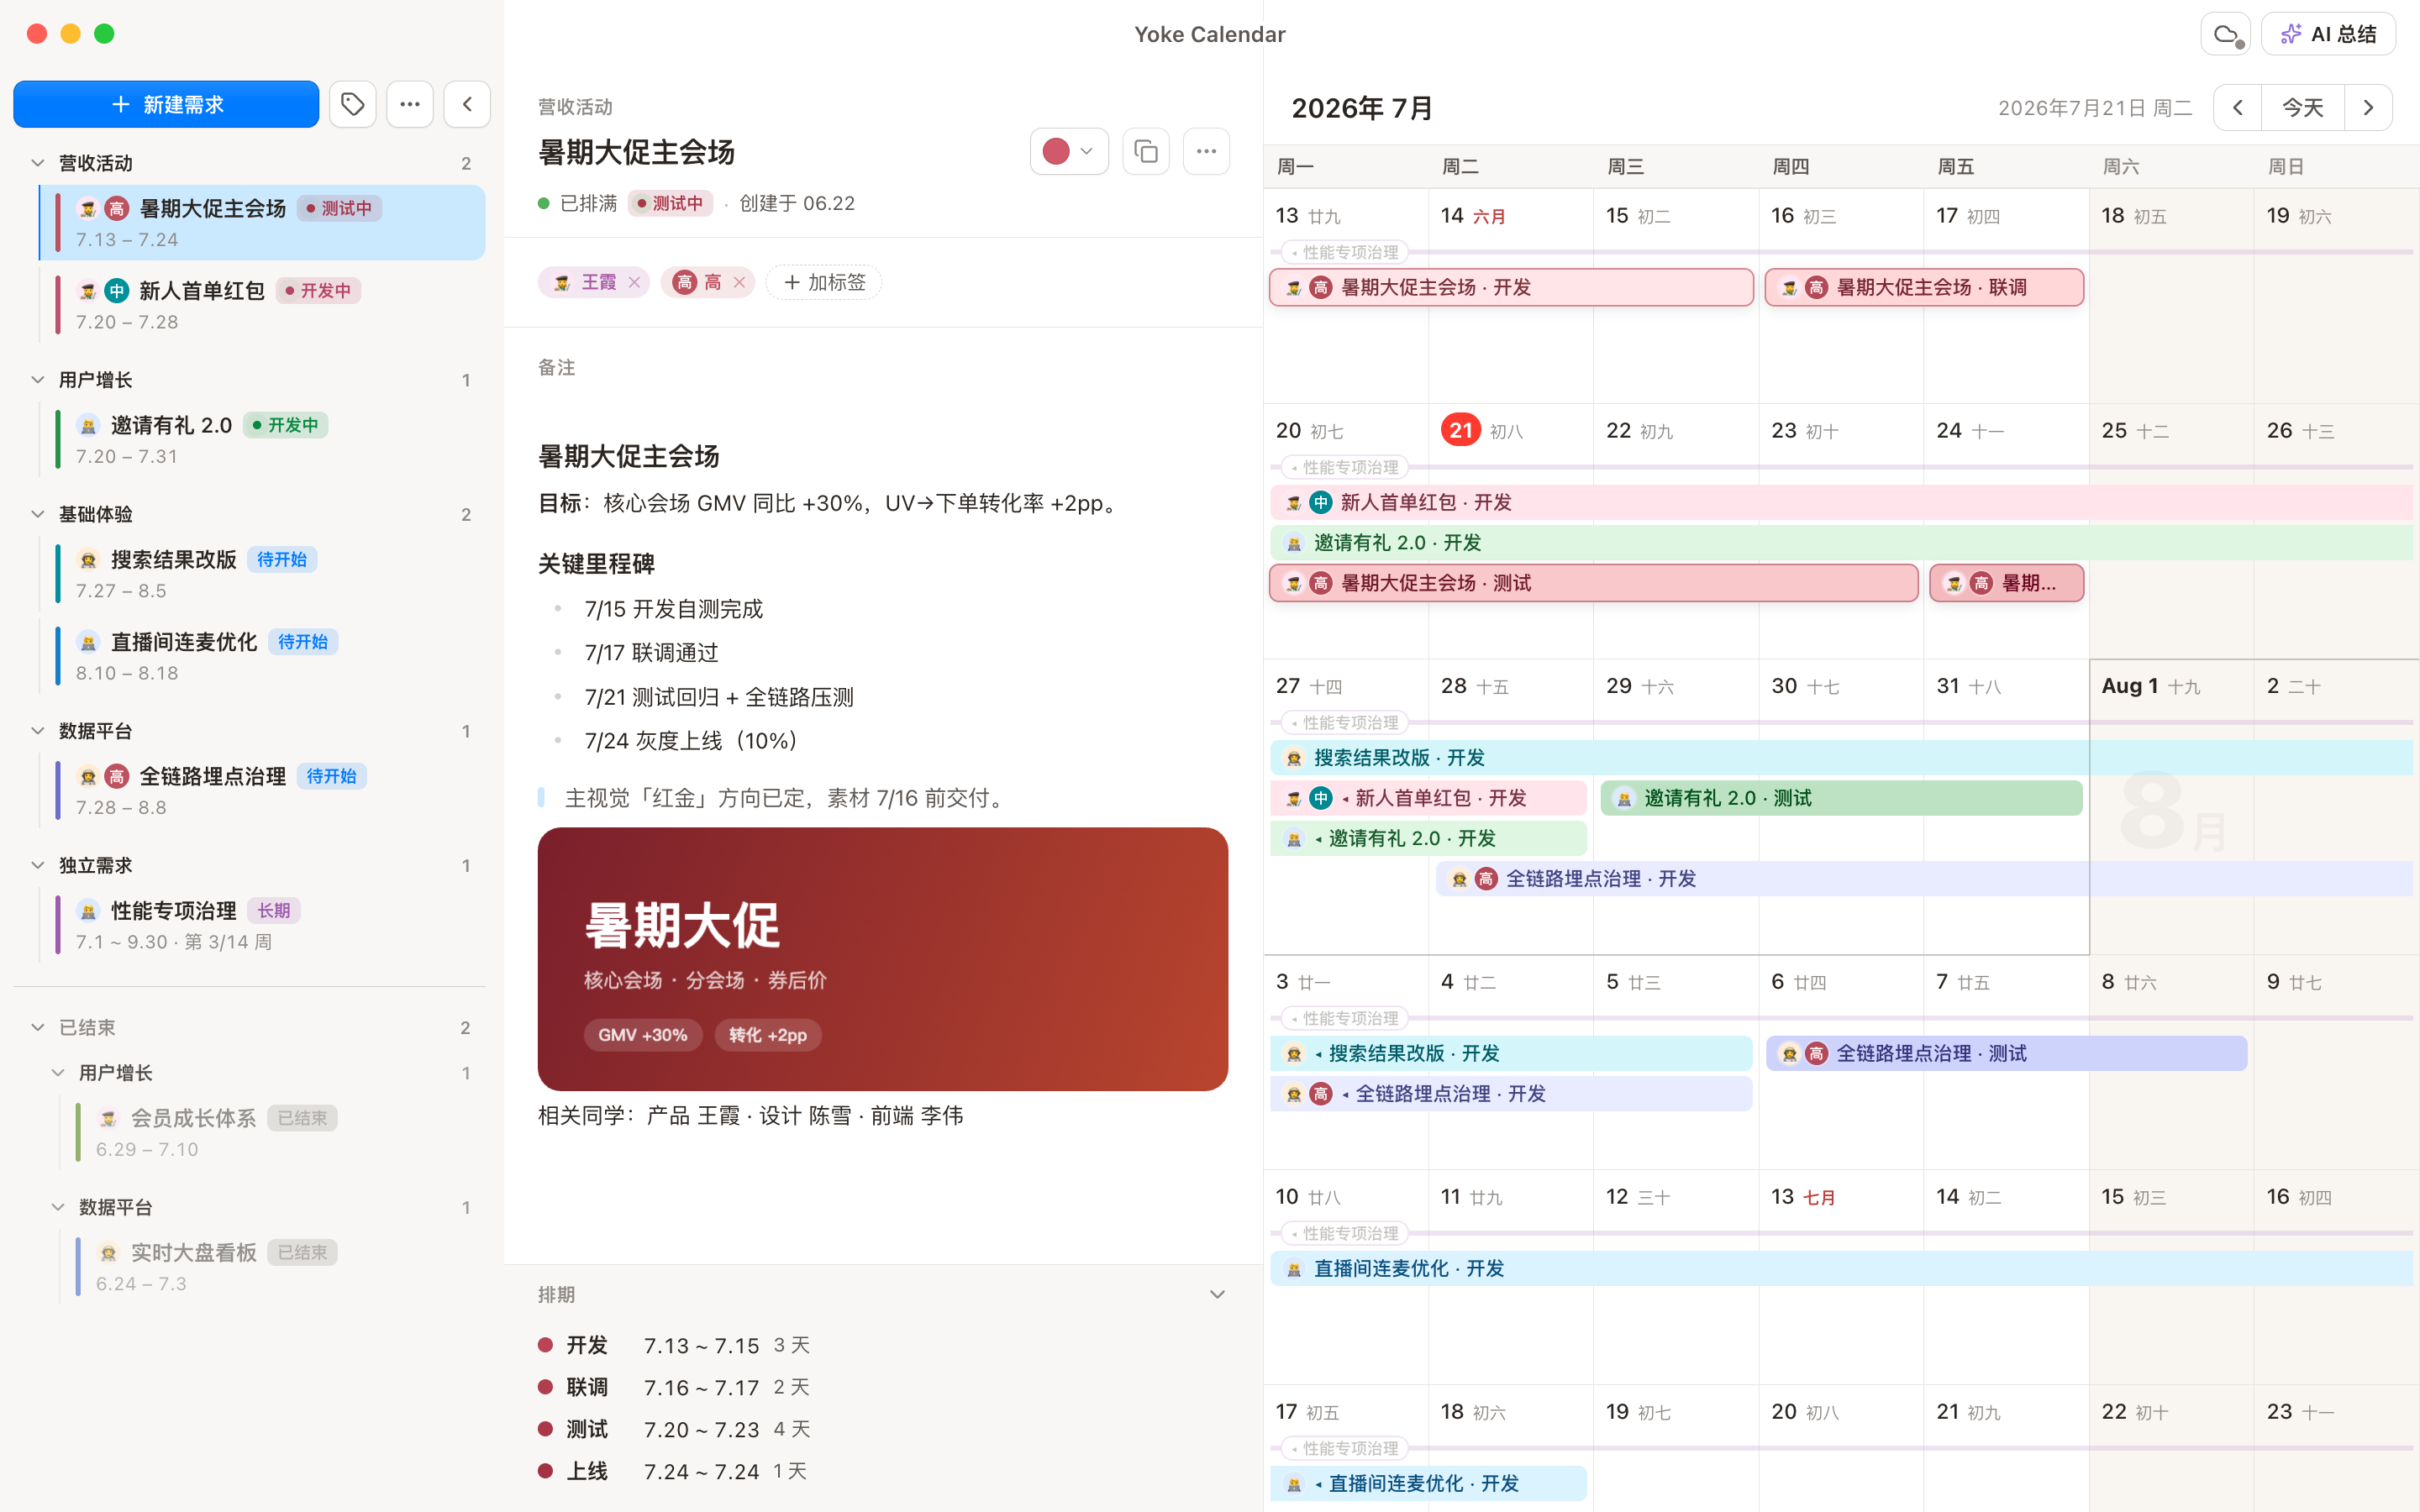This screenshot has height=1512, width=2420.
Task: Add a tag with 加标签
Action: pos(824,283)
